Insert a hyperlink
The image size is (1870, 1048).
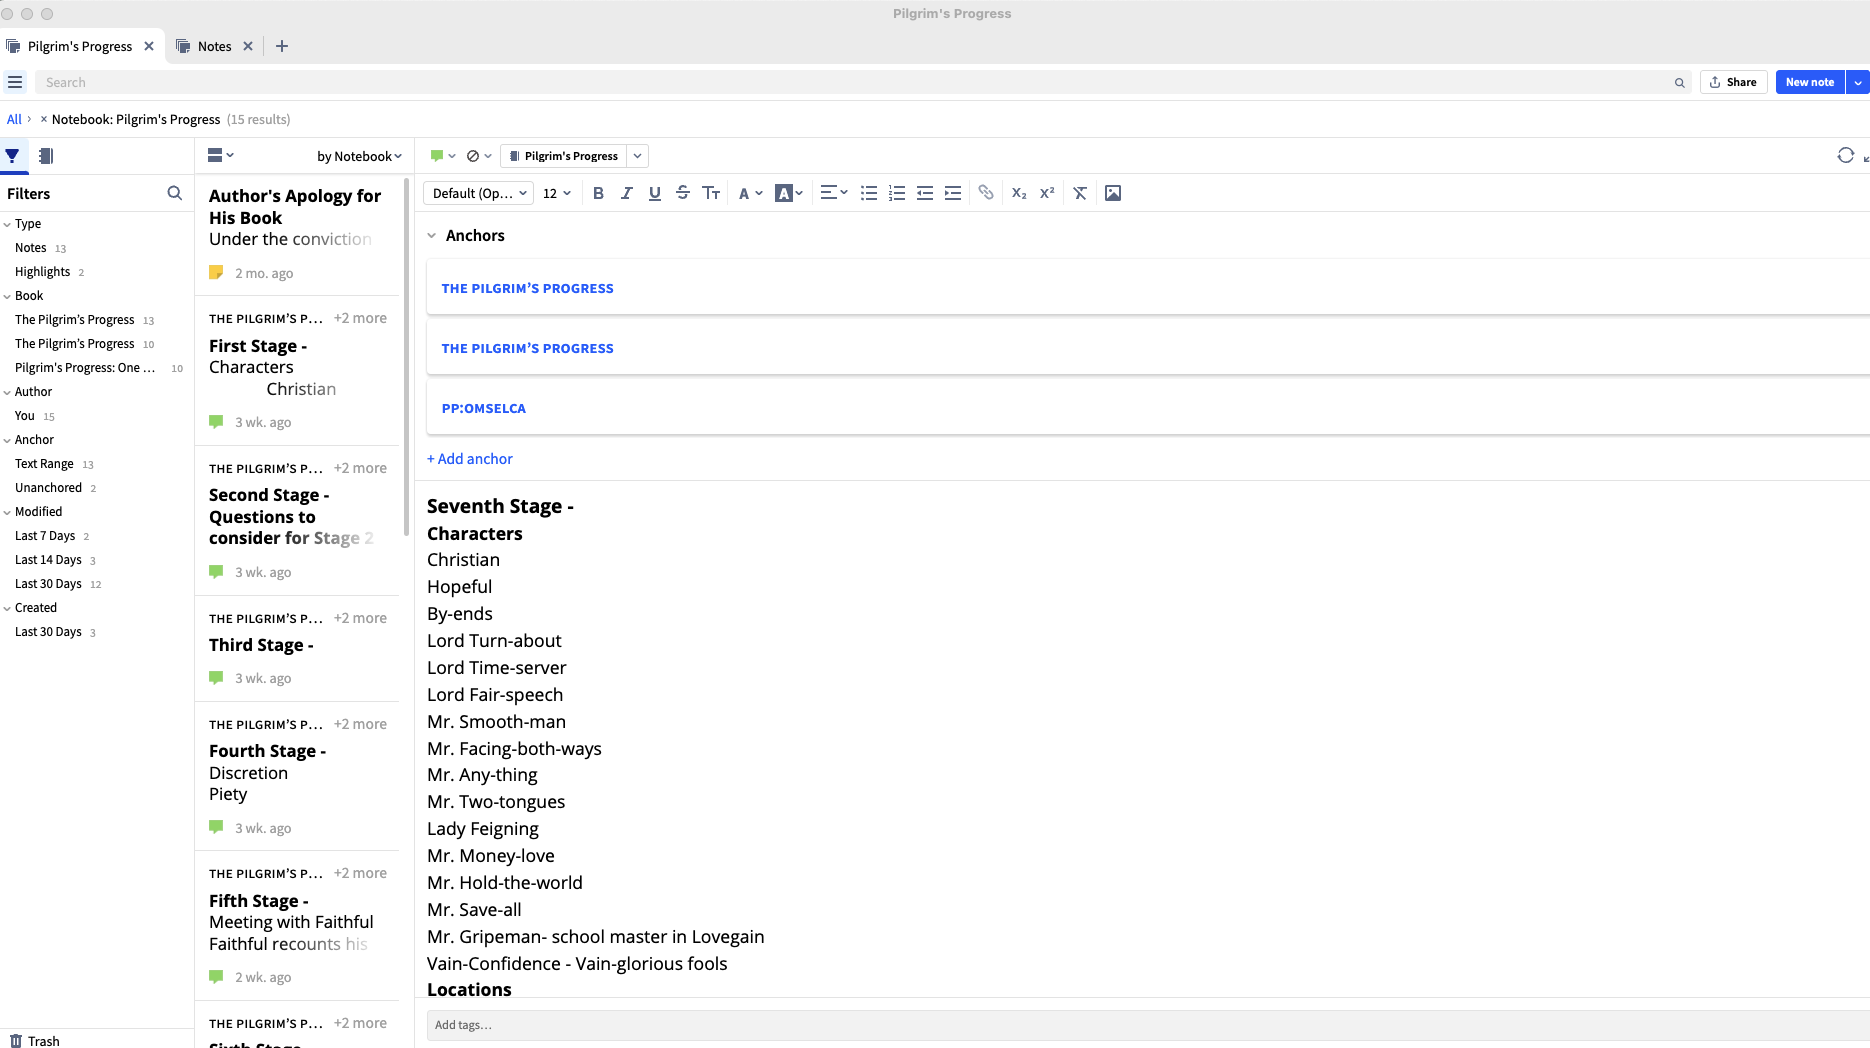[986, 193]
